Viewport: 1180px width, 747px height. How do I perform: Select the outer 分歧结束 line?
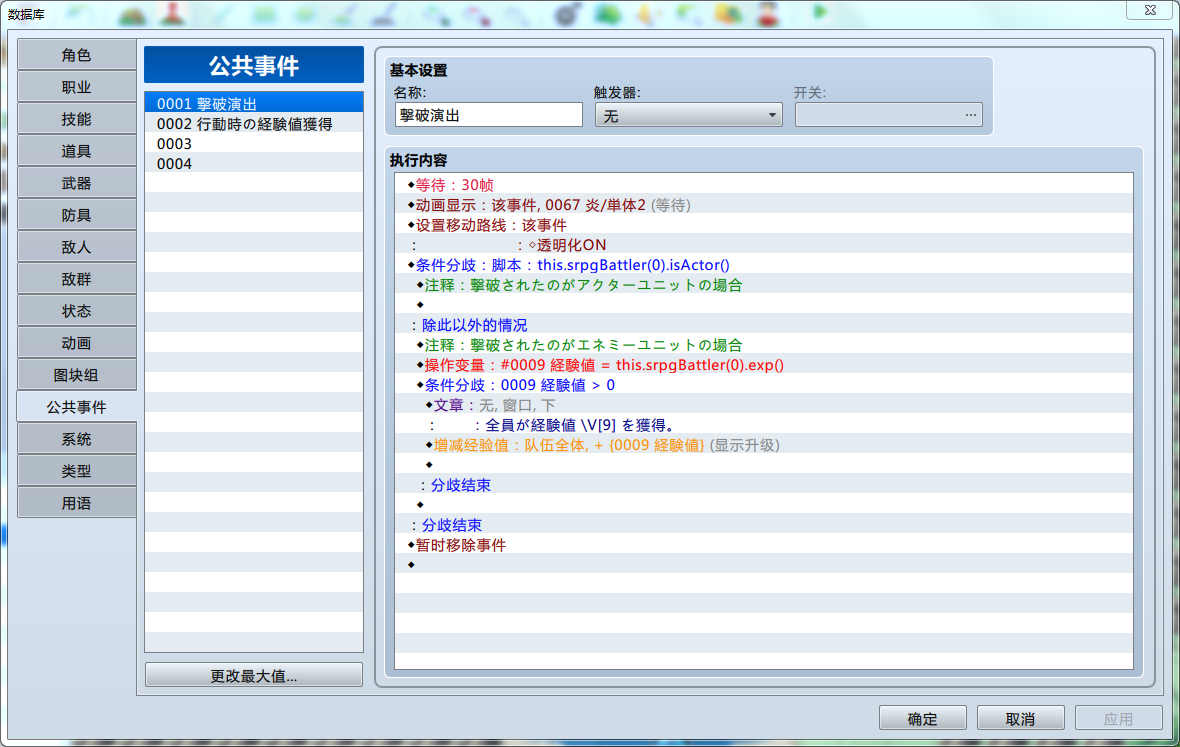pyautogui.click(x=764, y=525)
